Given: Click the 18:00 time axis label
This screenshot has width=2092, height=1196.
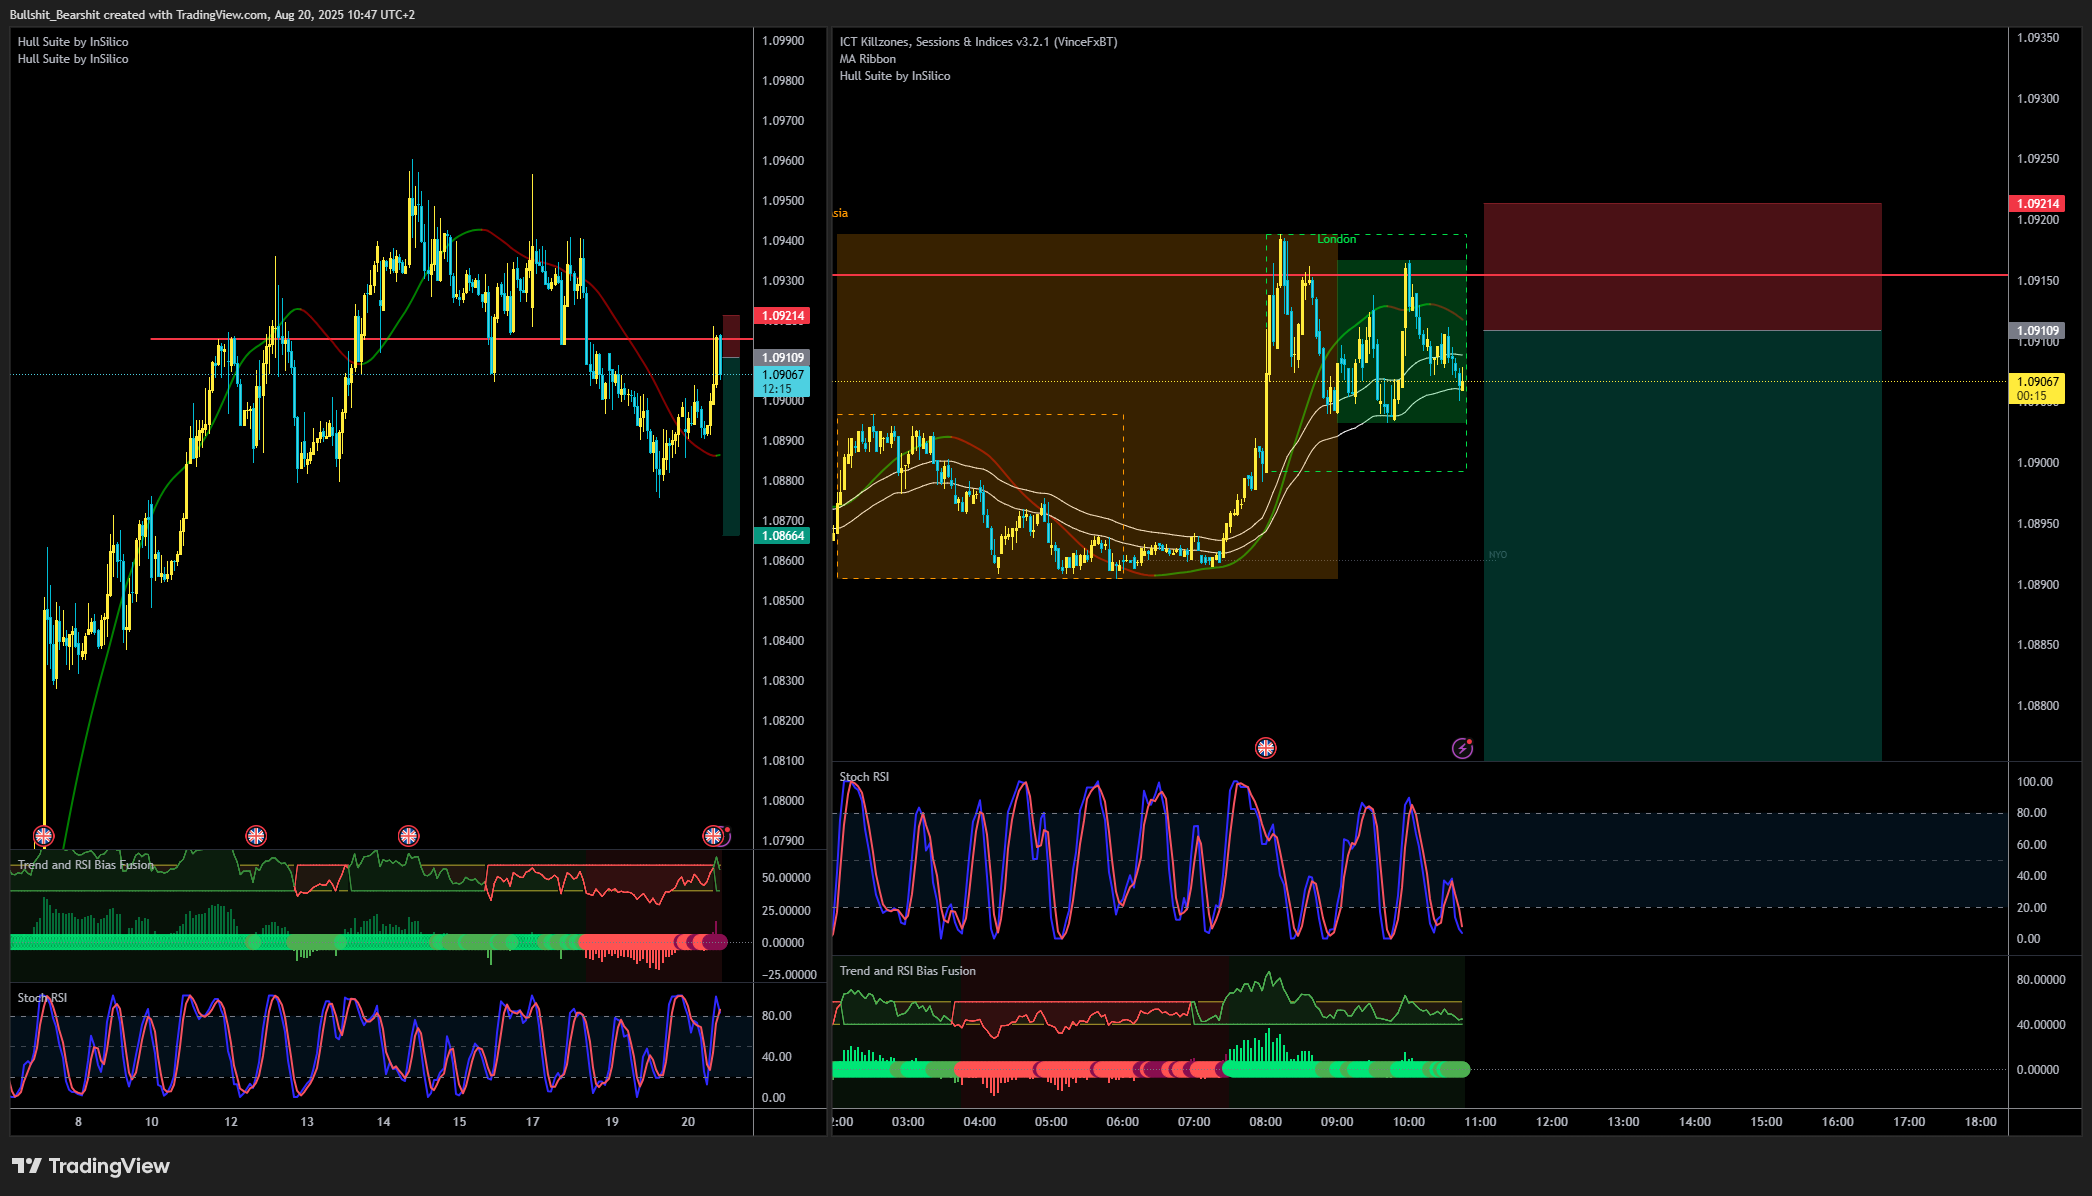Looking at the screenshot, I should (x=1980, y=1122).
